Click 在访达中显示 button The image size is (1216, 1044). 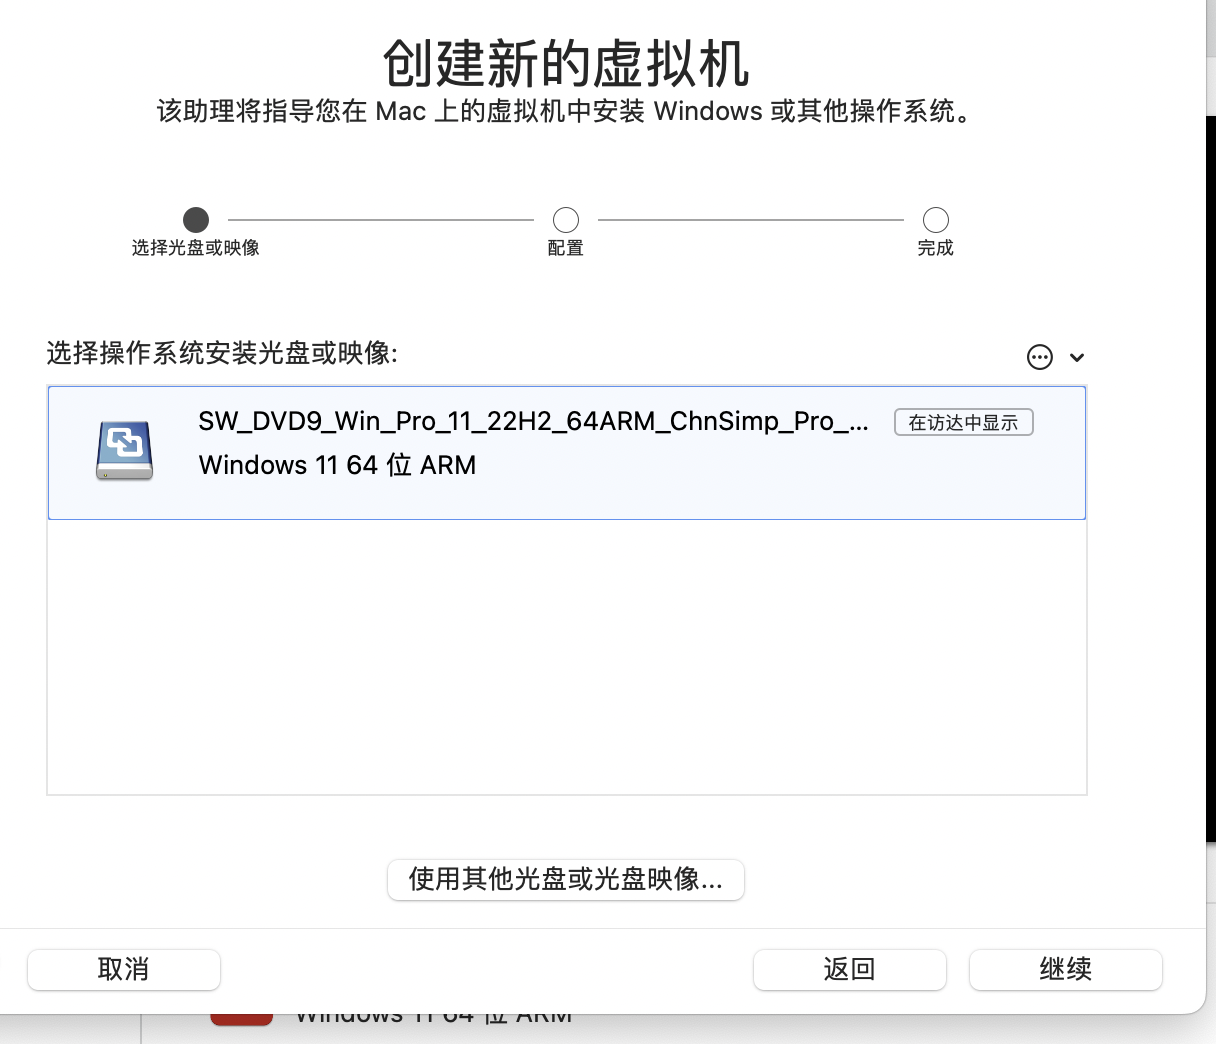tap(963, 423)
